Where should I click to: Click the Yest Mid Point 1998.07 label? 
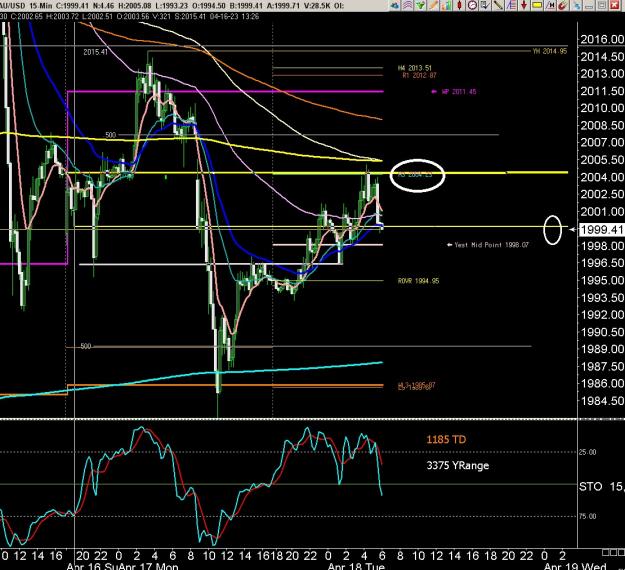491,245
